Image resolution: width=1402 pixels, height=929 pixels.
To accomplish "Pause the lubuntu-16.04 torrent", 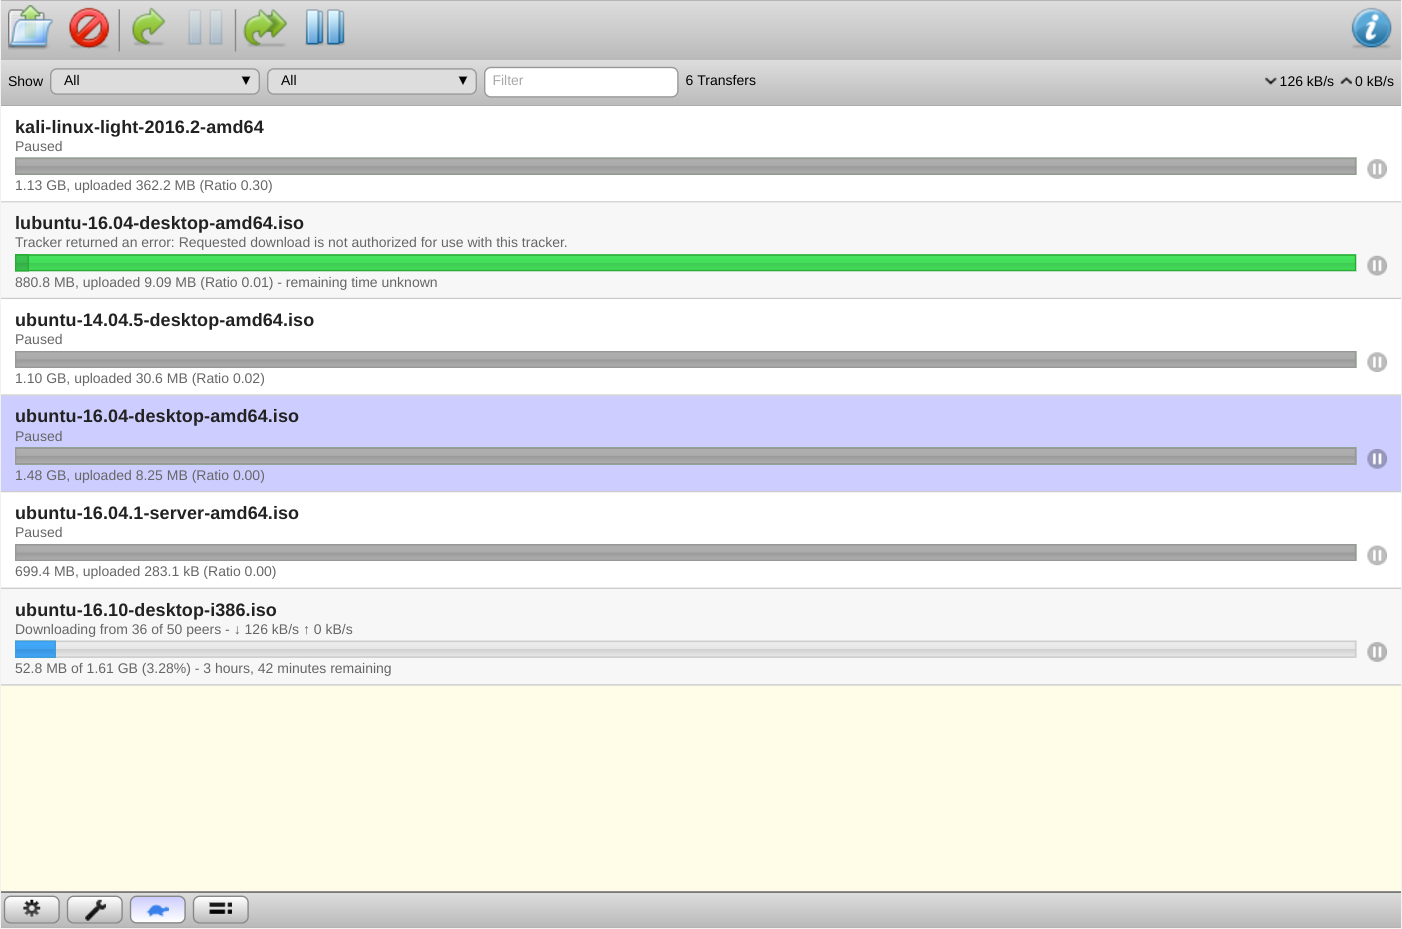I will pos(1377,265).
